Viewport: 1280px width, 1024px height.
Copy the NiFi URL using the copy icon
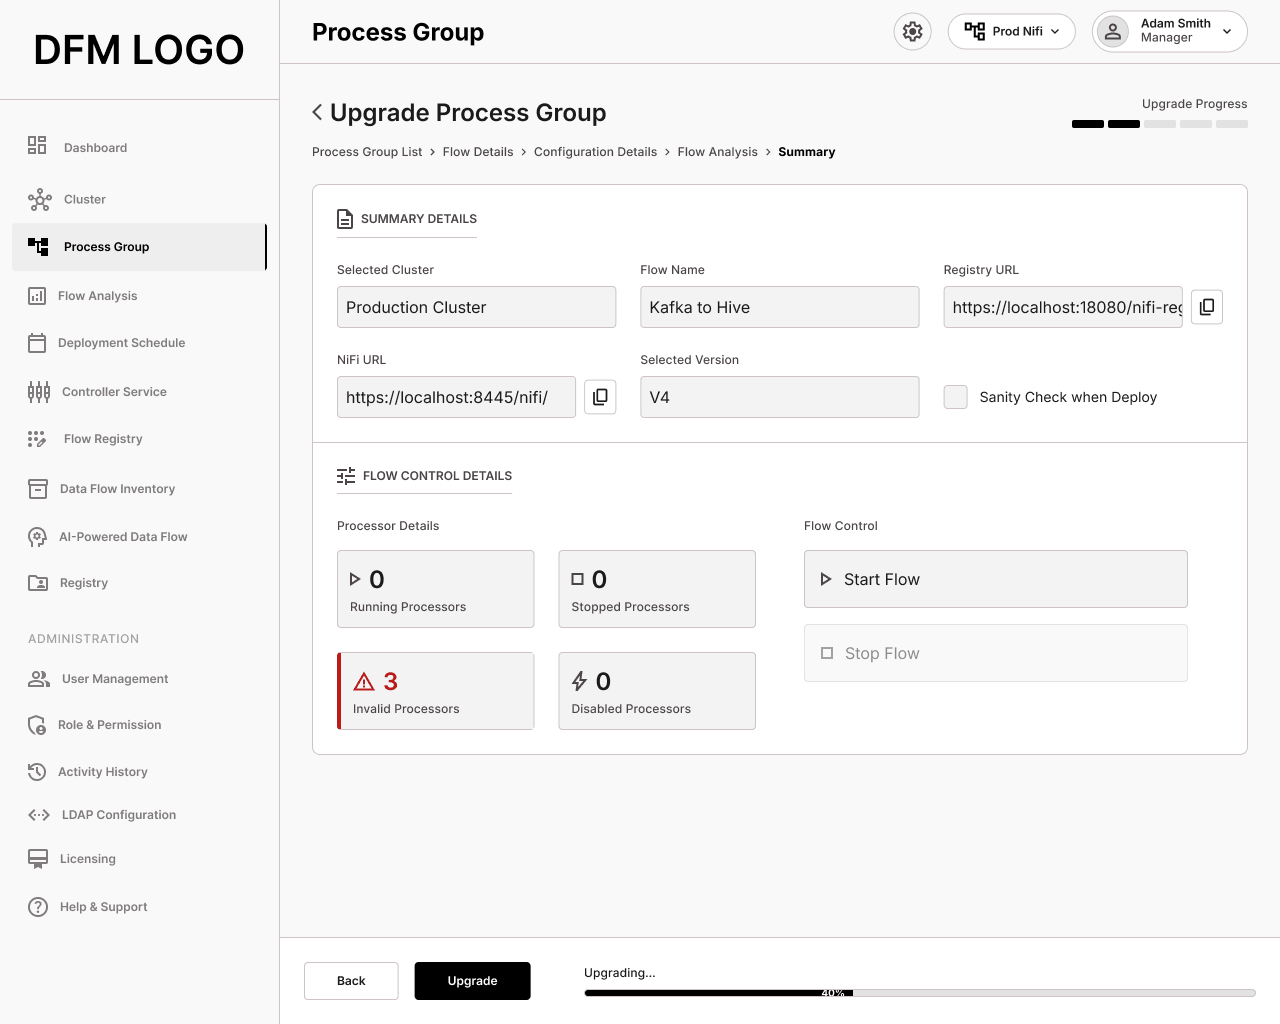[x=600, y=397]
